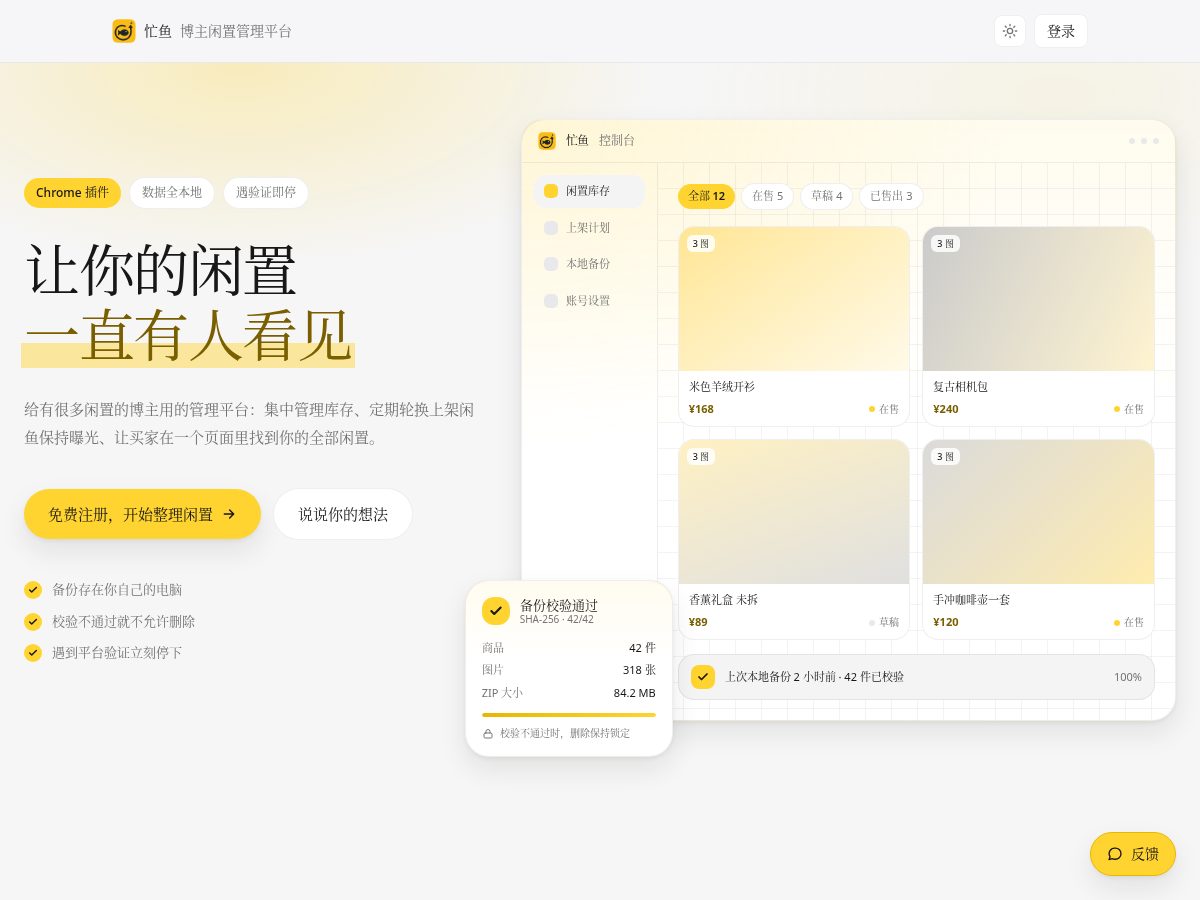Click the ¥89 price text

coord(698,622)
